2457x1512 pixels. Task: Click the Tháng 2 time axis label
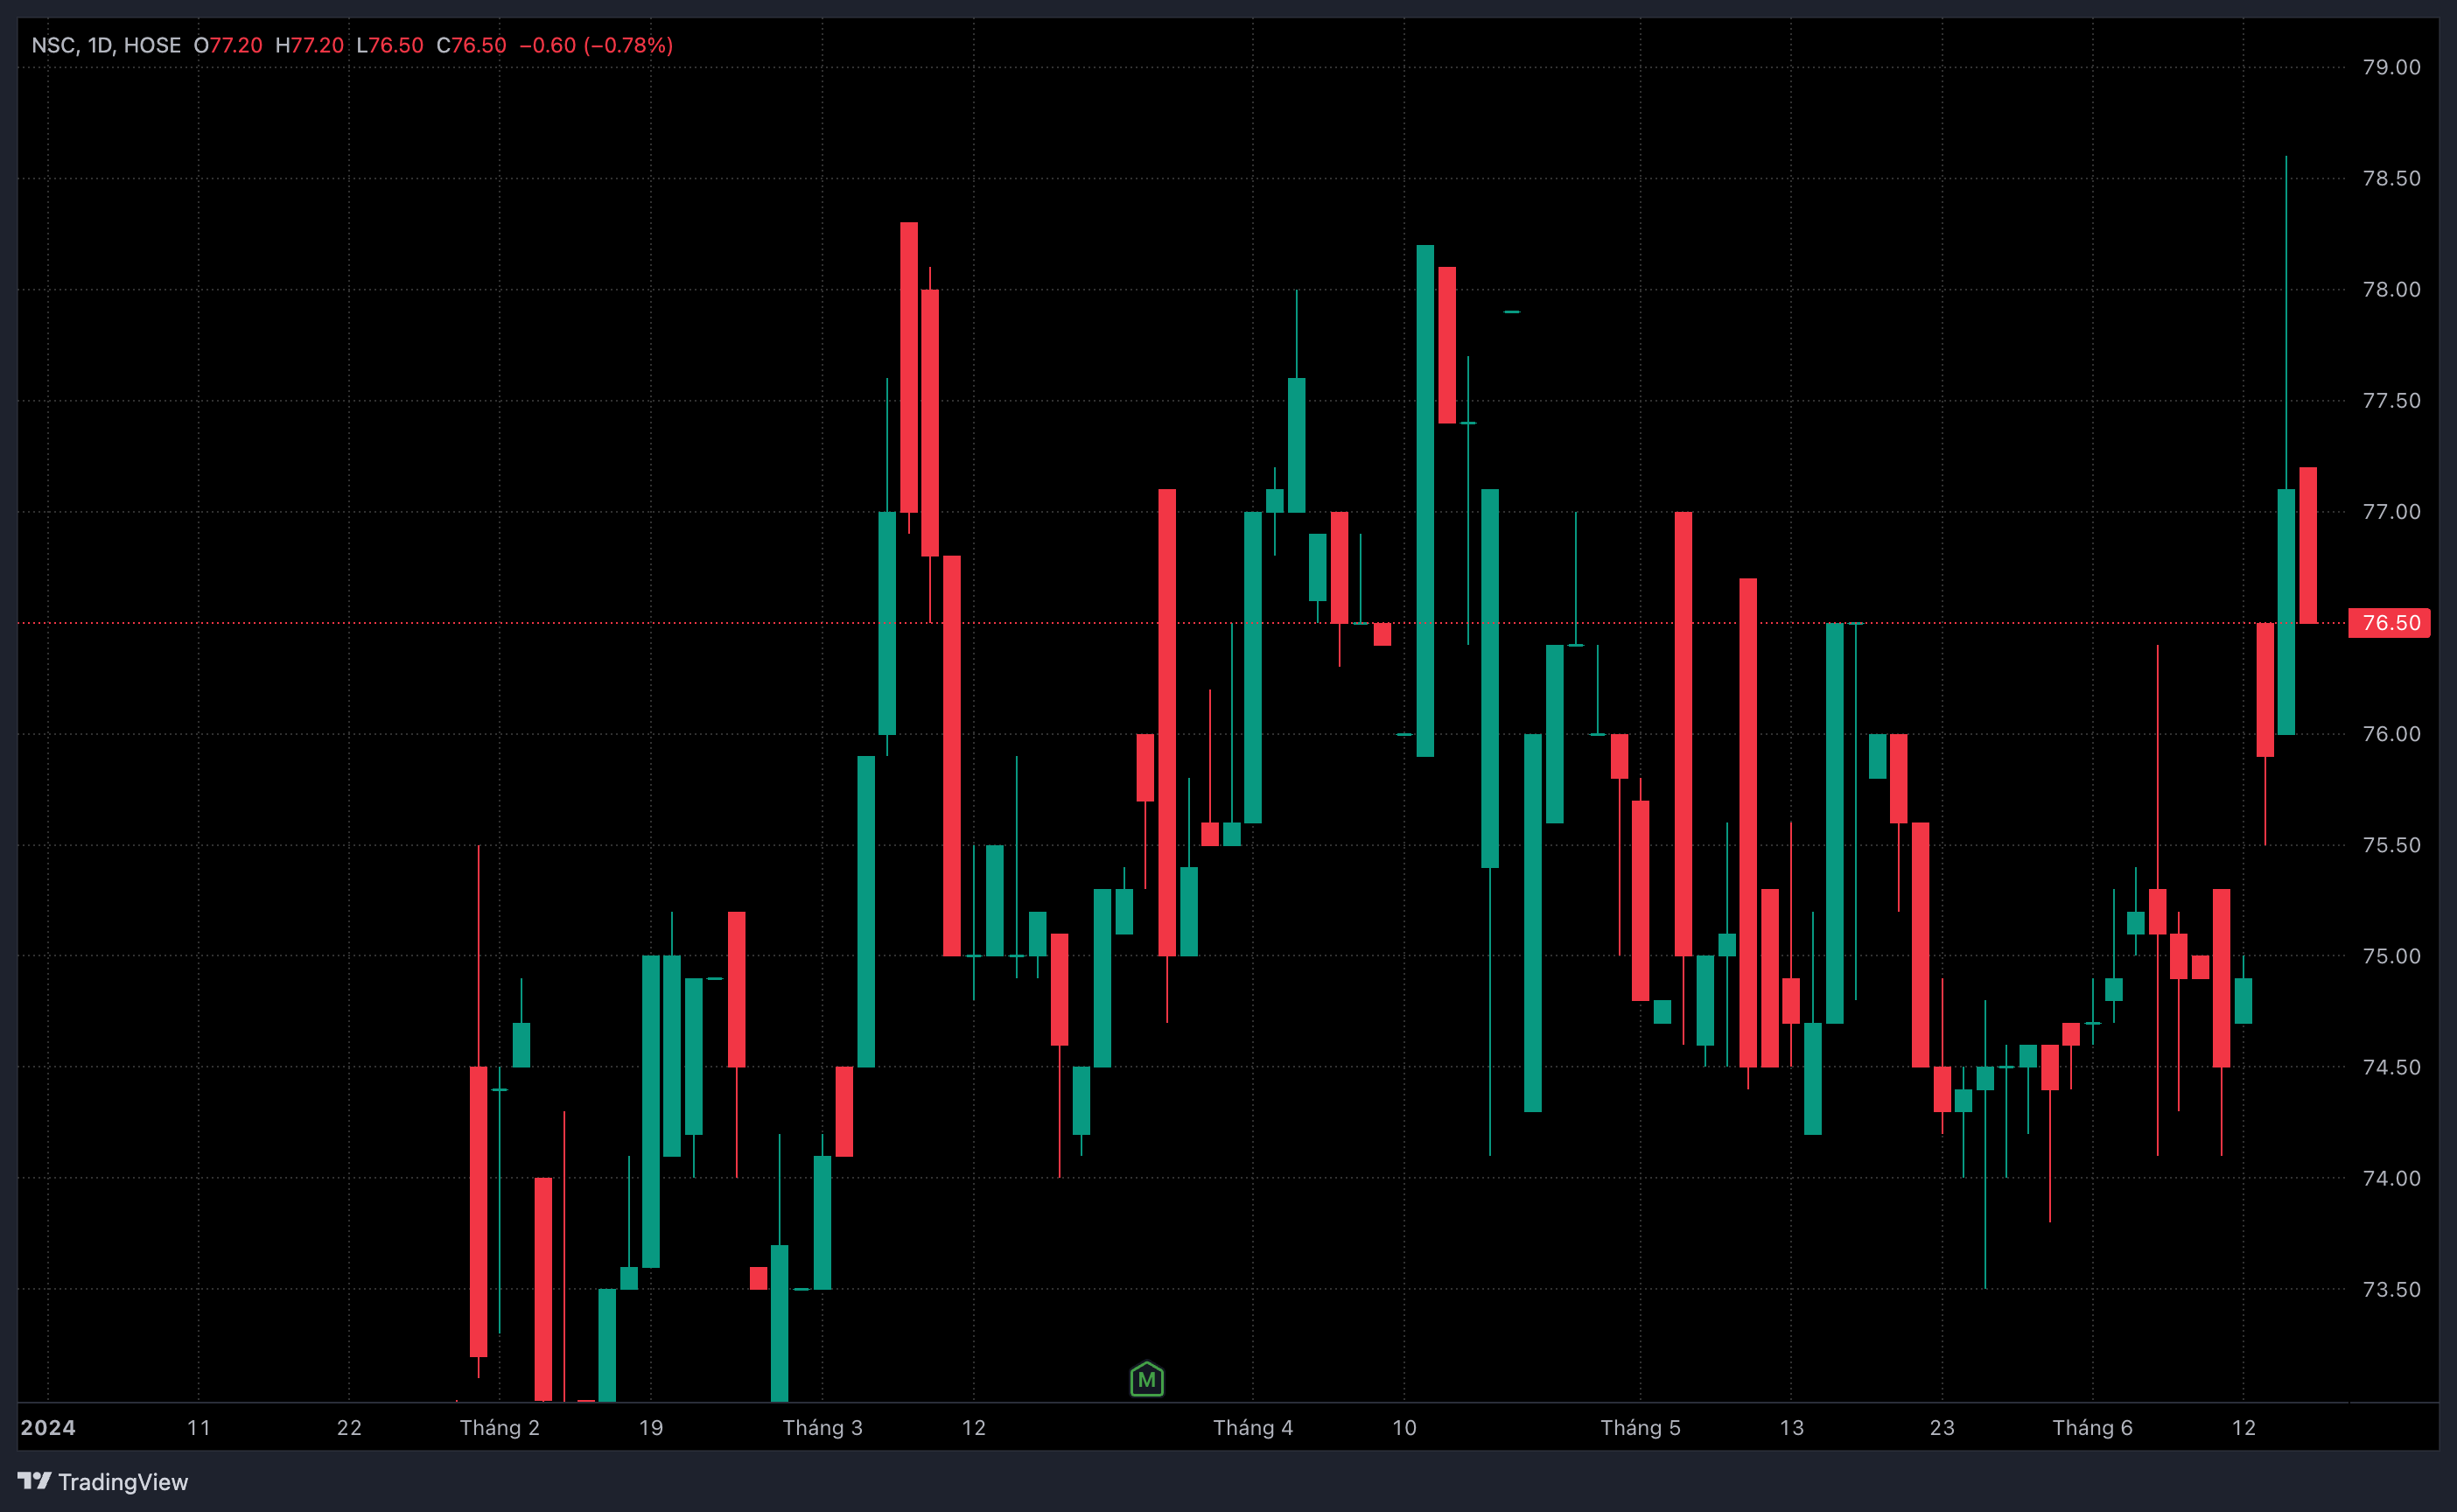(499, 1427)
